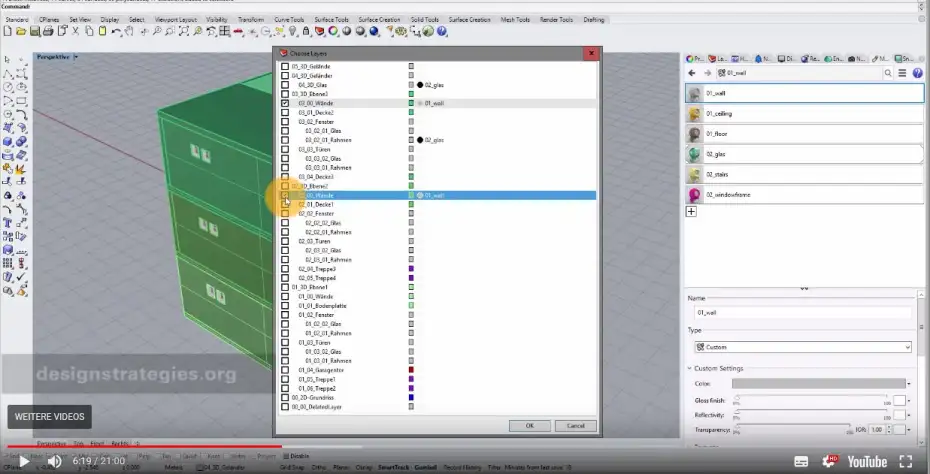The height and width of the screenshot is (474, 930).
Task: Switch to the Solid Tools tab
Action: point(425,20)
